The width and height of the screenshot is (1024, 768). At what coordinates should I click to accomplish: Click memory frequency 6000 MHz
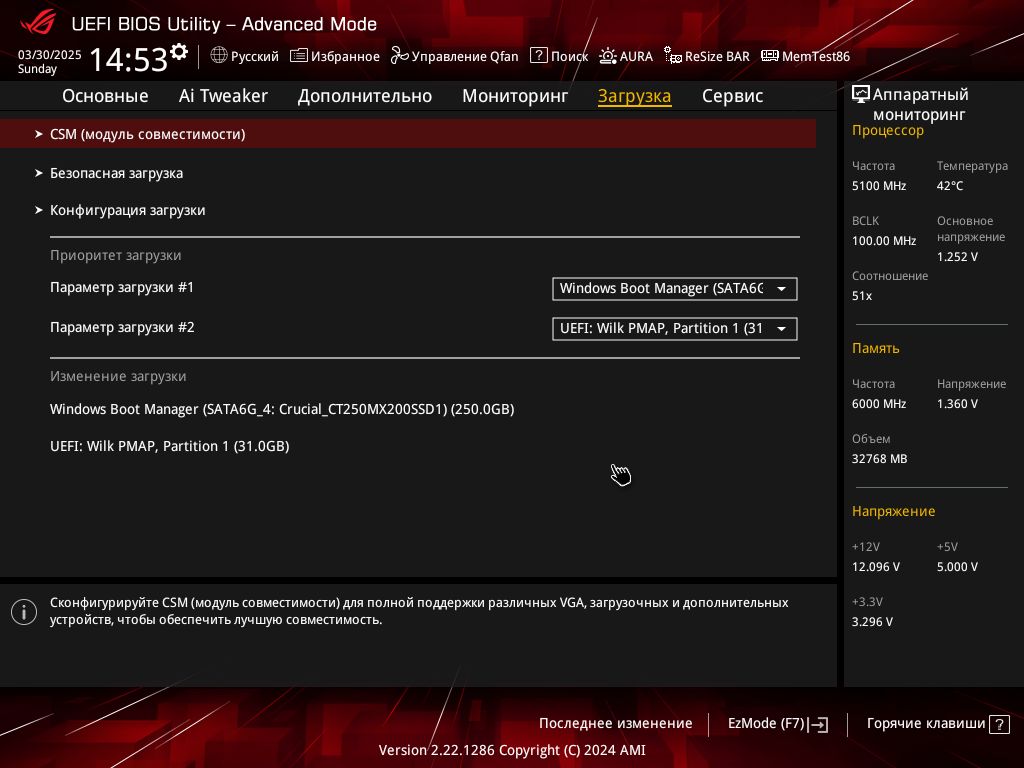[878, 404]
